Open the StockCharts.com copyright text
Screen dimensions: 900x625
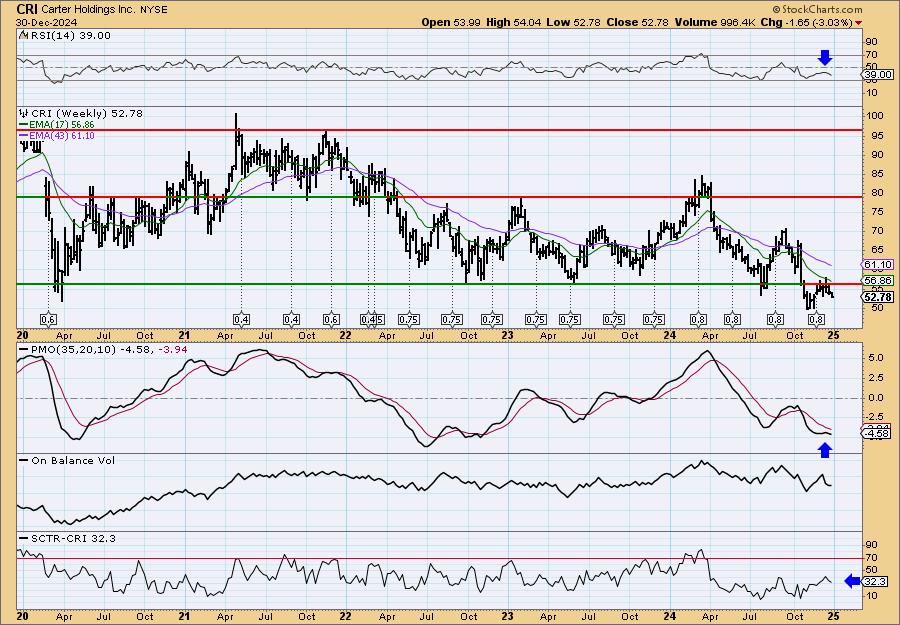pos(817,9)
